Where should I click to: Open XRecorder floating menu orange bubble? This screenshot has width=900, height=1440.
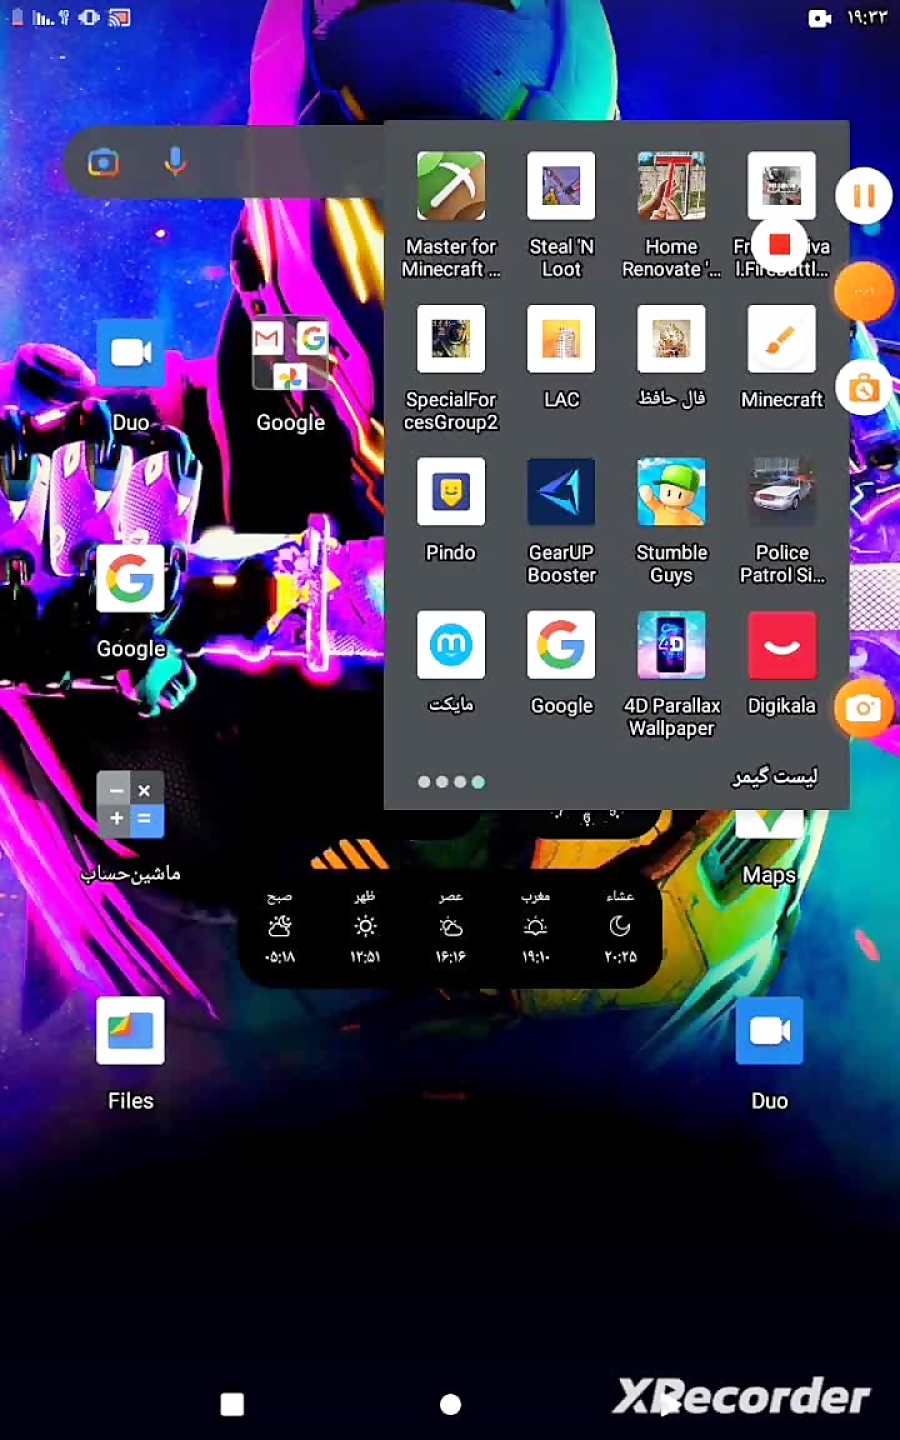click(864, 291)
